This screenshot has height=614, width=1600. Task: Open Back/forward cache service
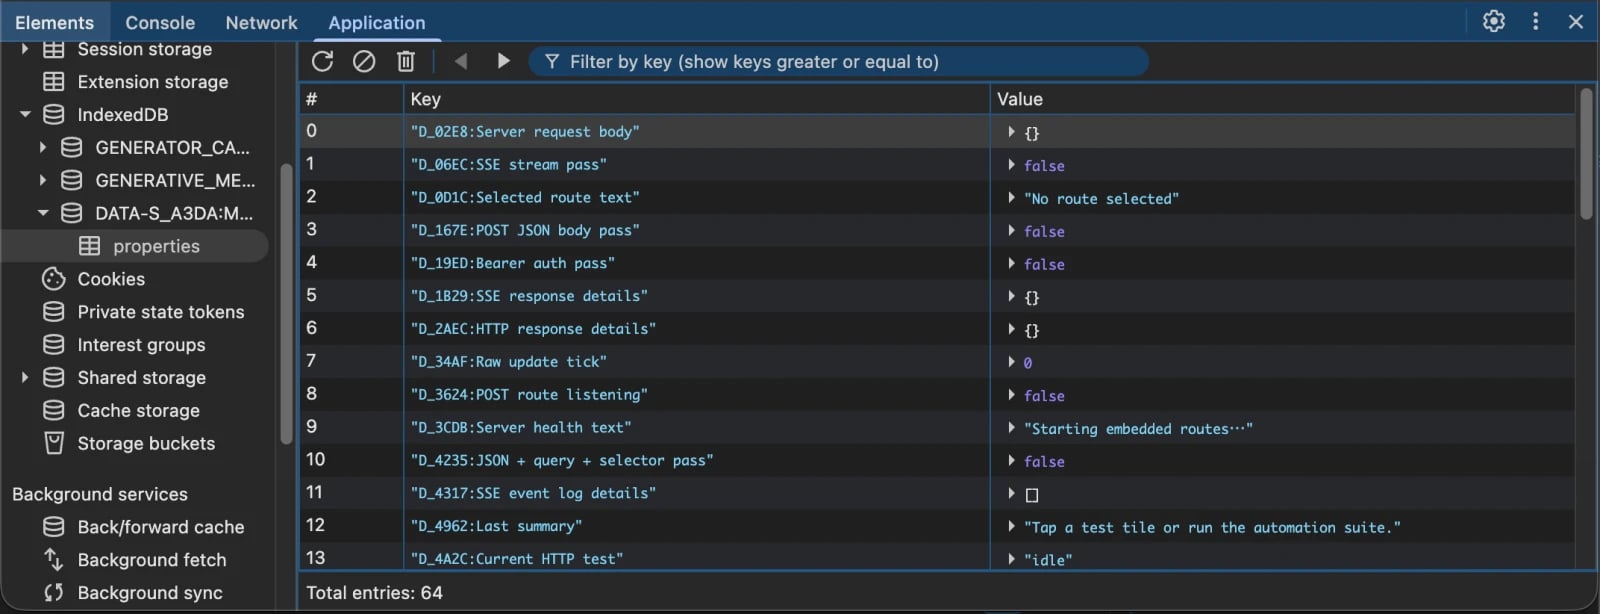point(161,527)
